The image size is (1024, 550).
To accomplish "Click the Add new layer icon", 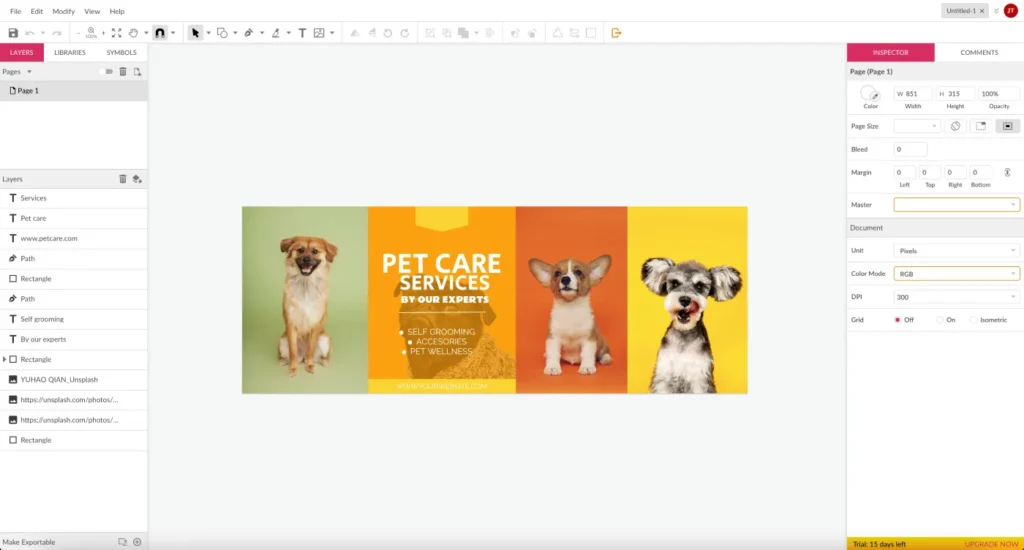I will pos(137,178).
